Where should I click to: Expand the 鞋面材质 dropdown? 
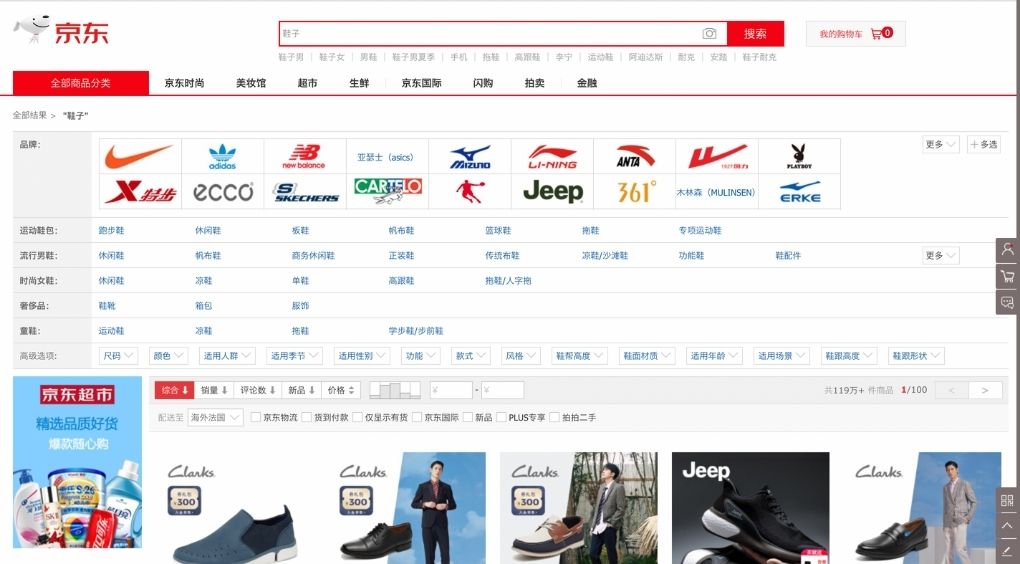pyautogui.click(x=647, y=356)
